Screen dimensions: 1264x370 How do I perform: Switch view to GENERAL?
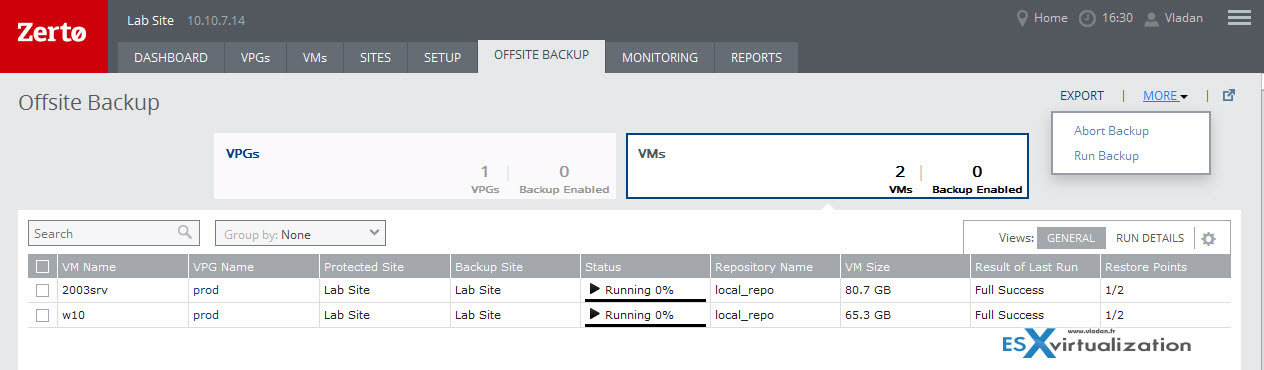[x=1071, y=238]
